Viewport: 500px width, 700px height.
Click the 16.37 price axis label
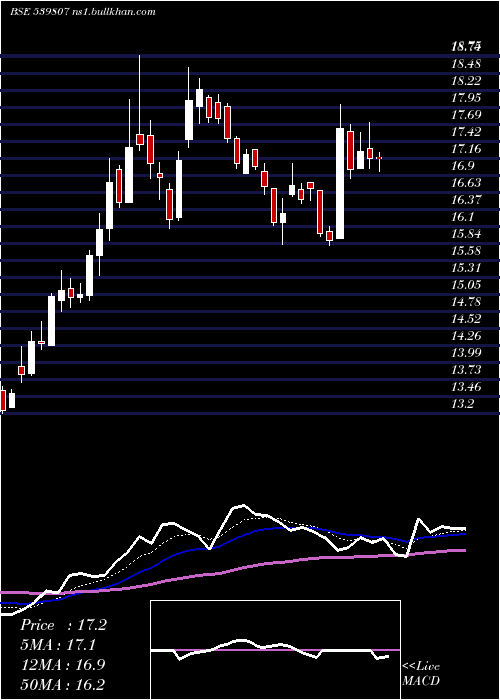(x=466, y=200)
